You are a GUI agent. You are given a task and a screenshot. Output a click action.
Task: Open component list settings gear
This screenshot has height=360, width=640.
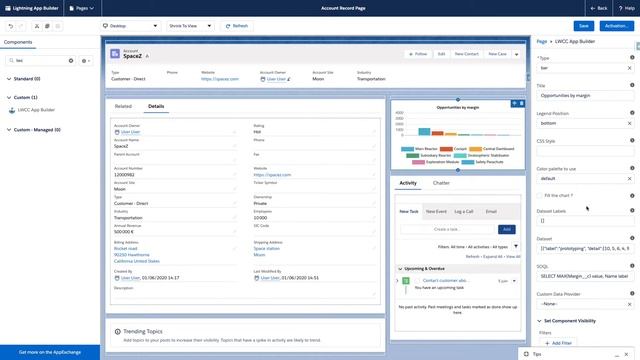(x=86, y=61)
